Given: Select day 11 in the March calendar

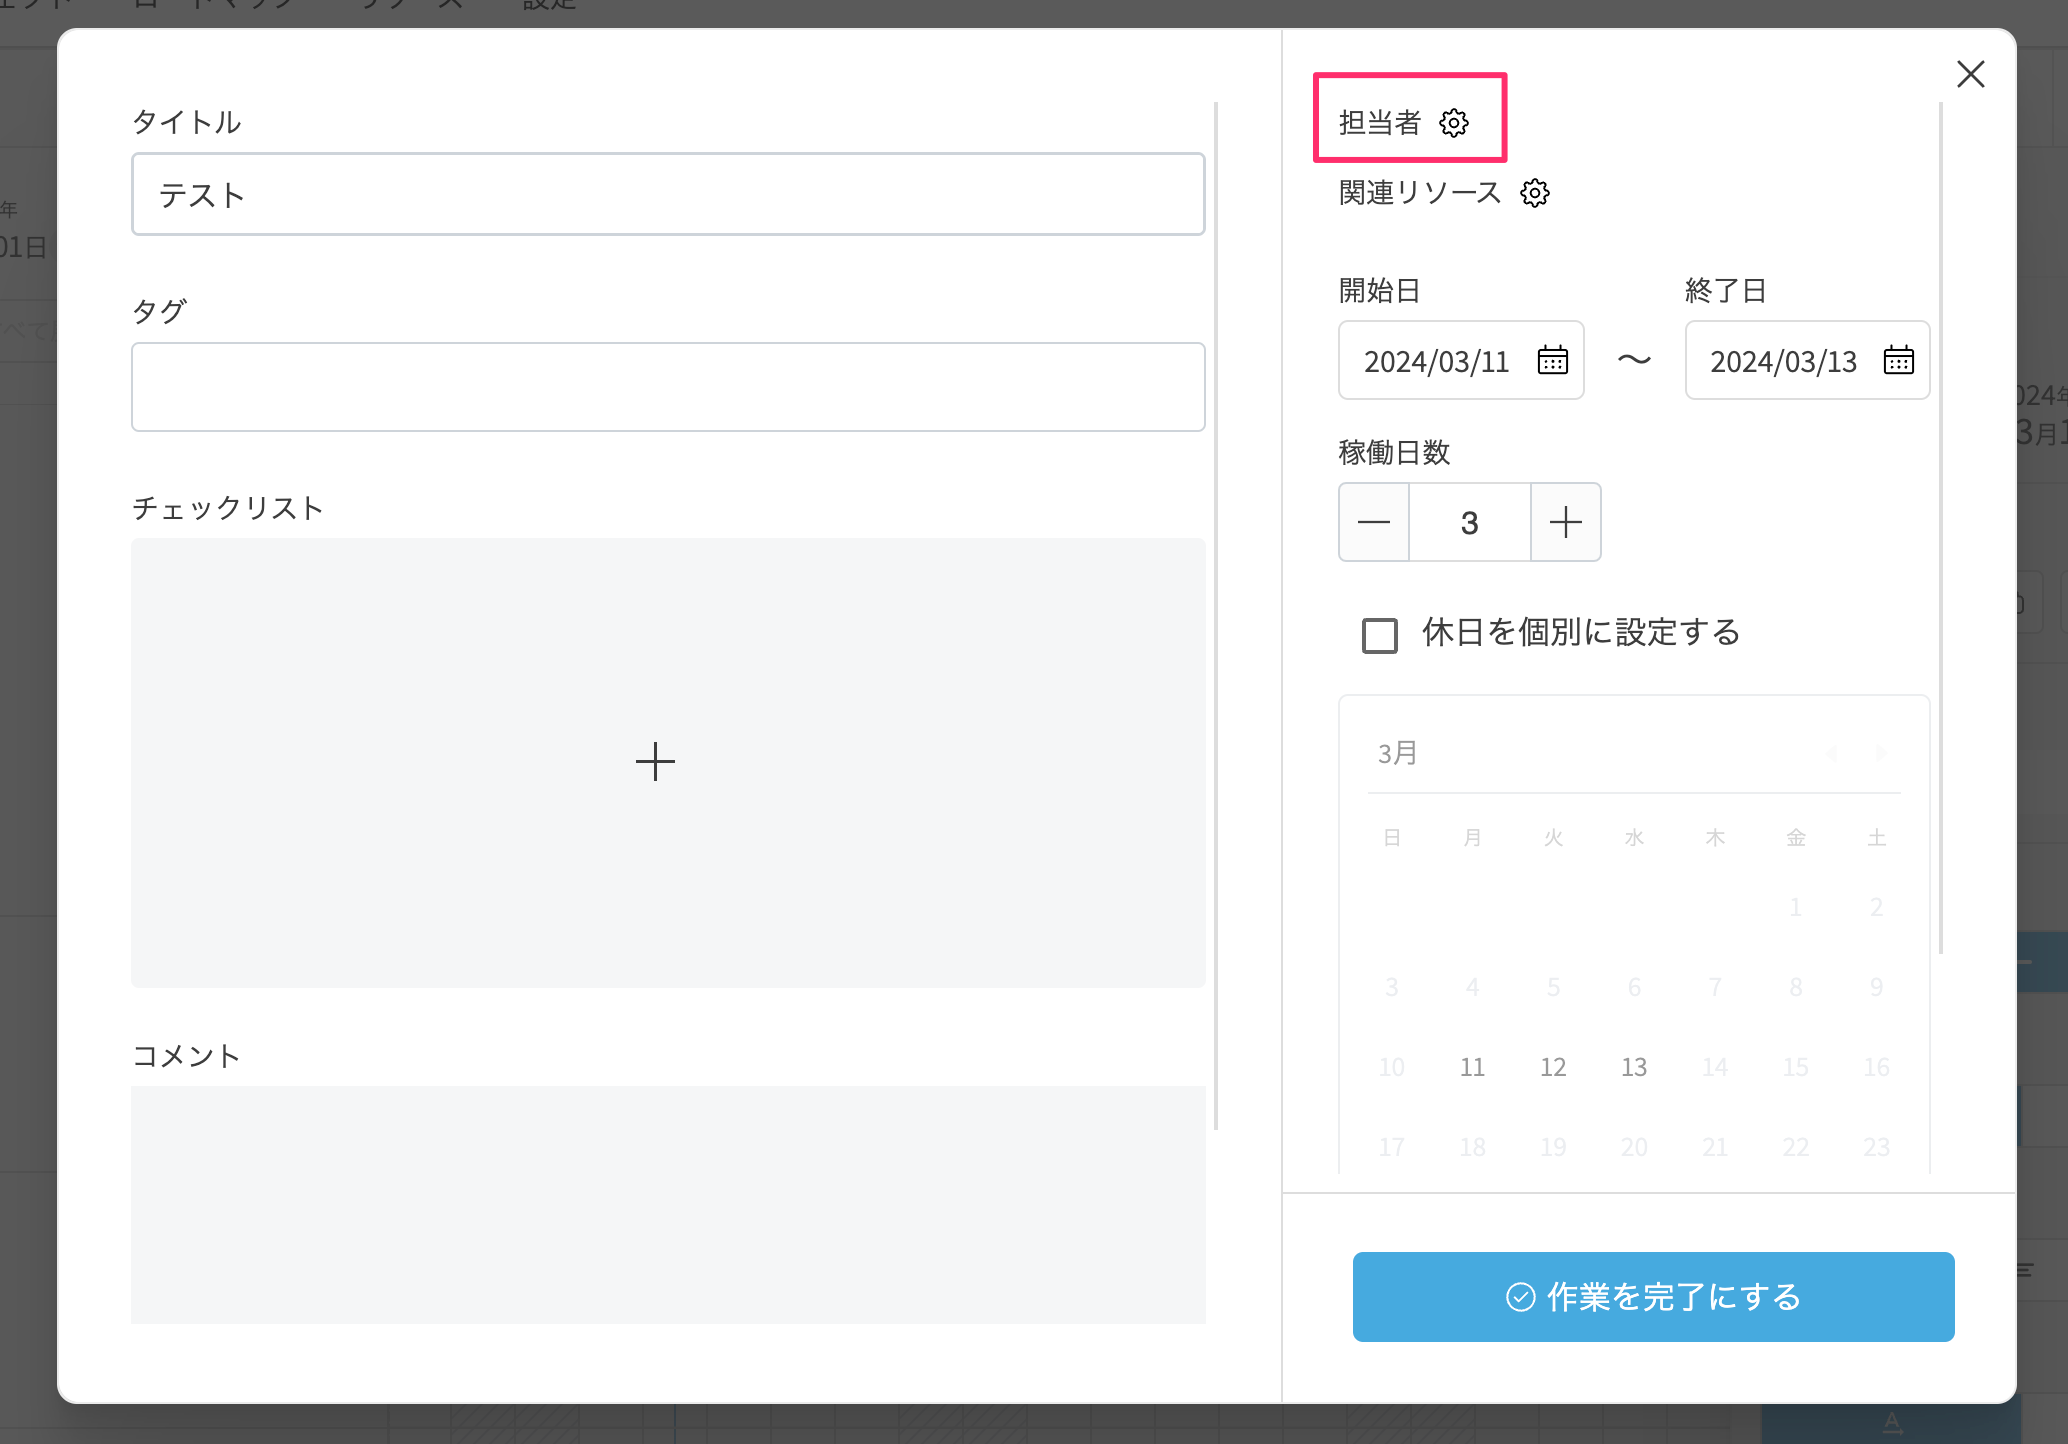Looking at the screenshot, I should tap(1472, 1067).
